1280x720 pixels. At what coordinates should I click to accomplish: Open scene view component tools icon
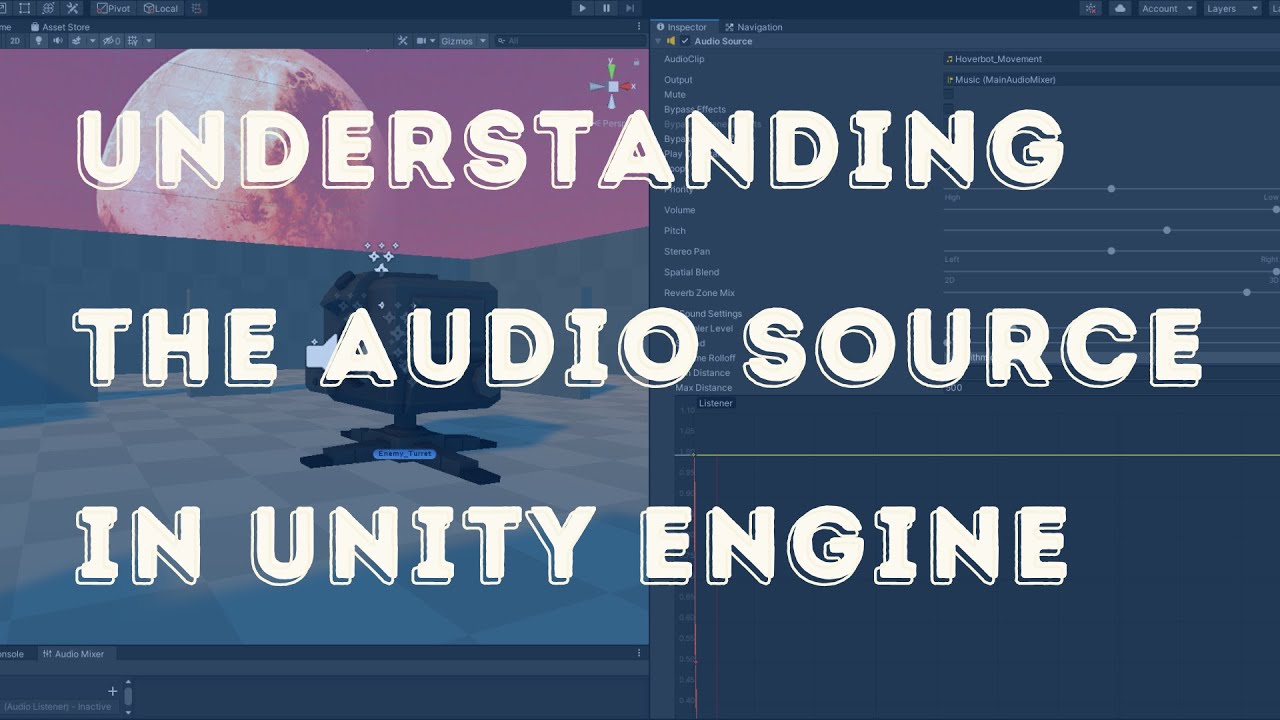(403, 41)
